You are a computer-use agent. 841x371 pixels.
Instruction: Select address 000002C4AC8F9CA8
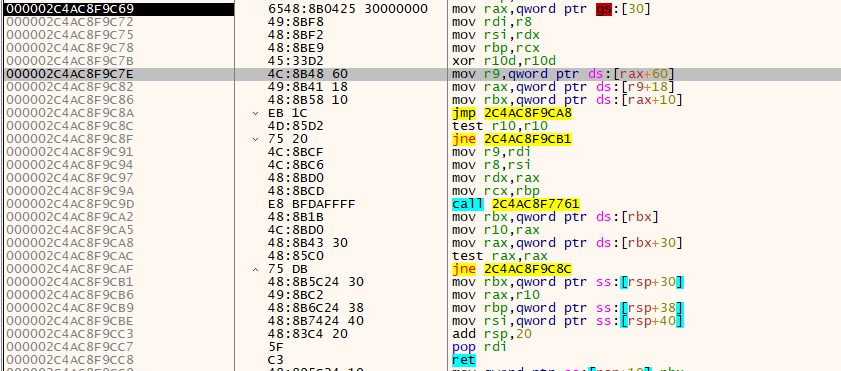pyautogui.click(x=70, y=243)
